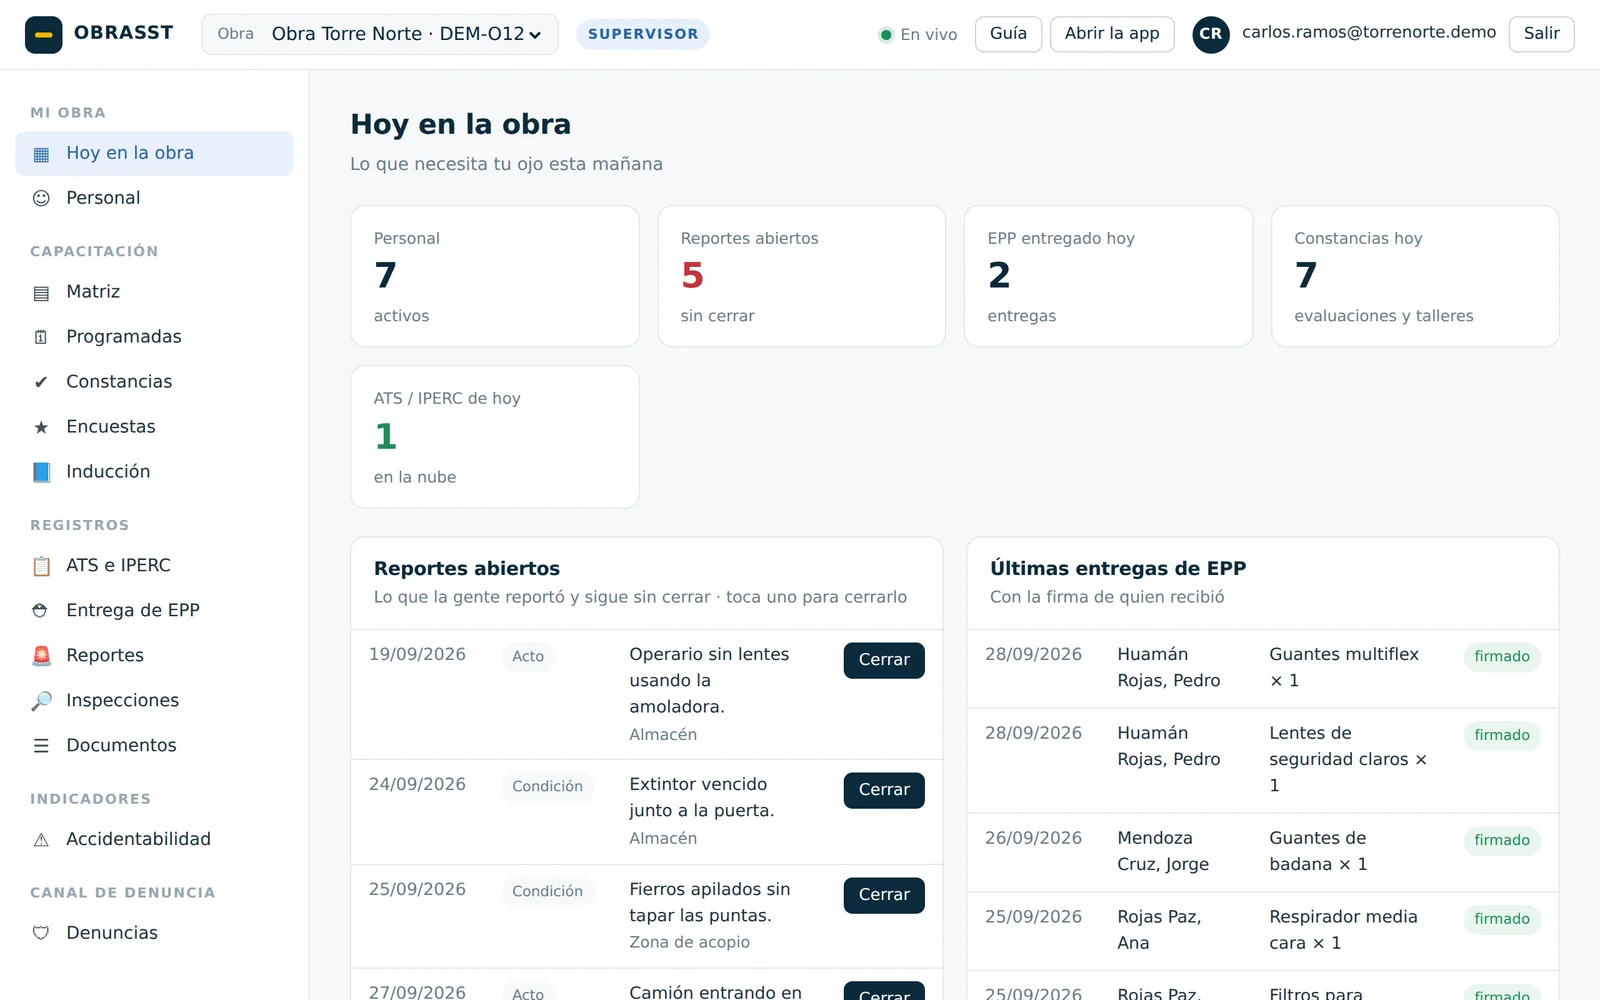Viewport: 1600px width, 1000px height.
Task: Click the Accidentabilidad warning icon
Action: click(41, 840)
